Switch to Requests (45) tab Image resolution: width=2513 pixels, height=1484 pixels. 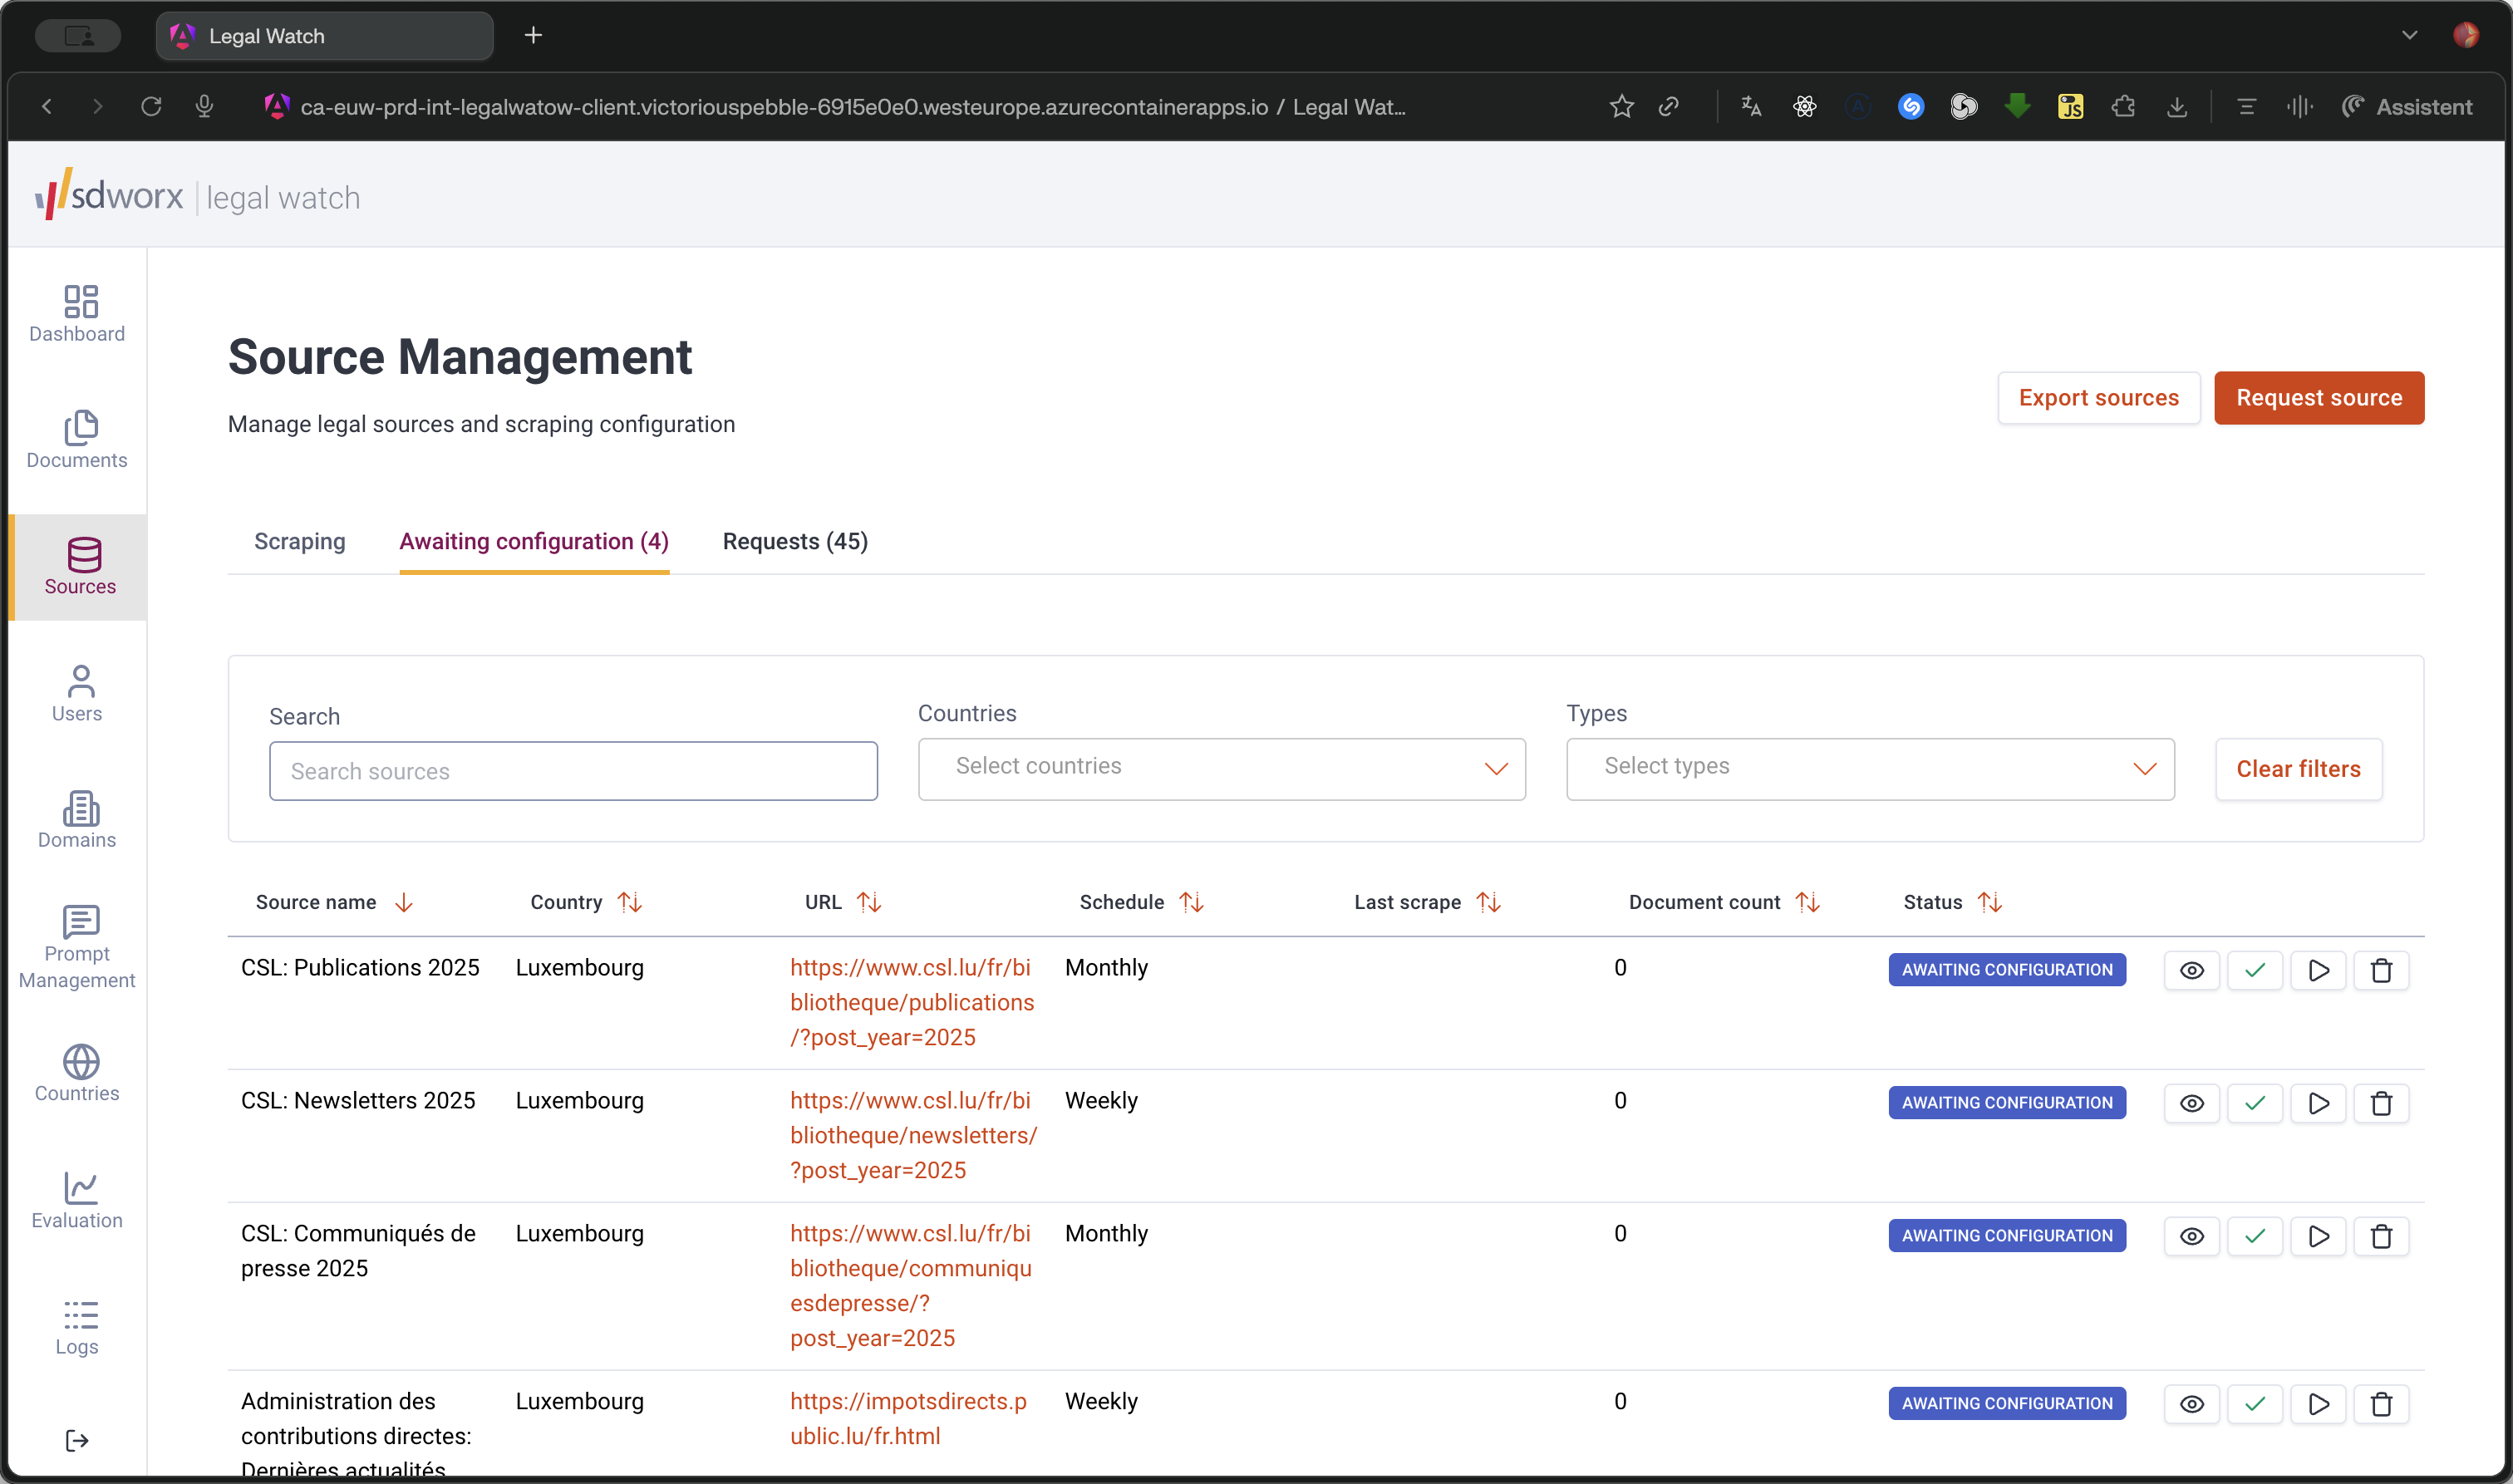pyautogui.click(x=795, y=541)
